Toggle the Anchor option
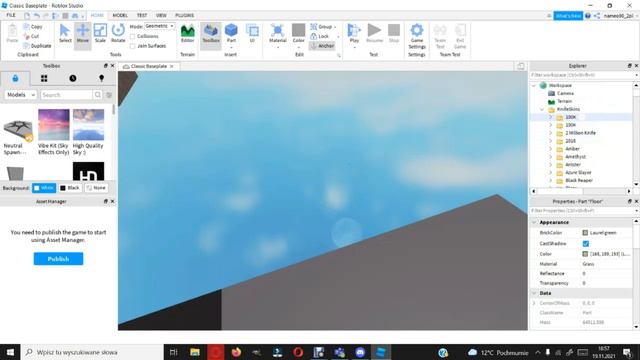This screenshot has height=360, width=640. 322,46
